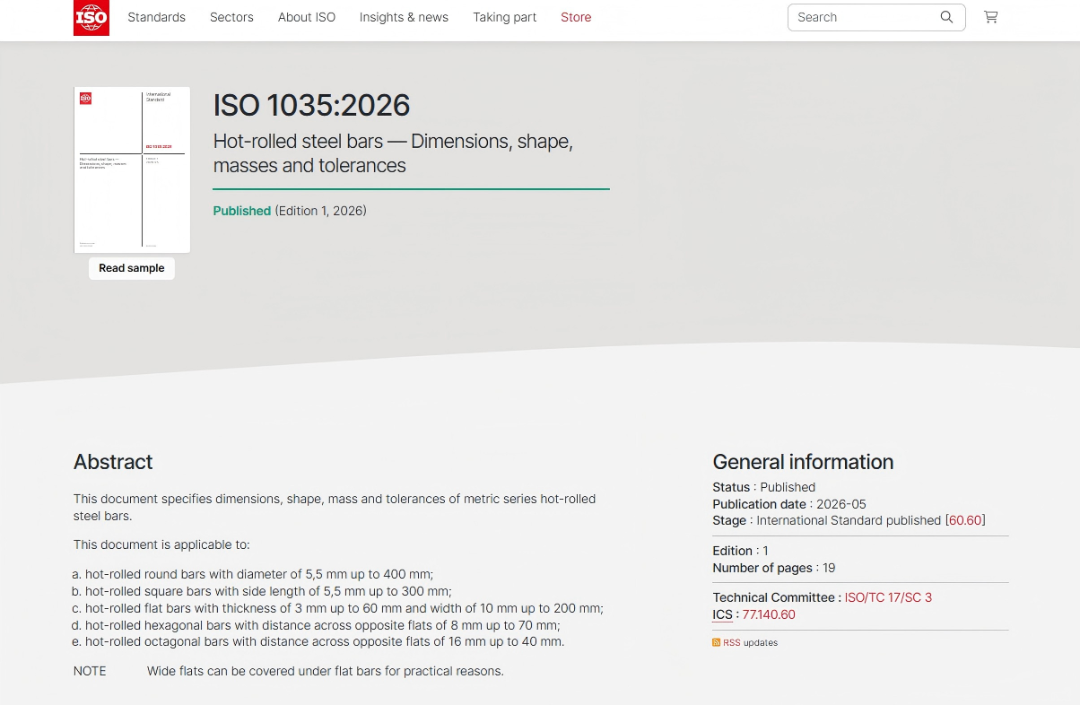Go to the Store link

tap(576, 17)
